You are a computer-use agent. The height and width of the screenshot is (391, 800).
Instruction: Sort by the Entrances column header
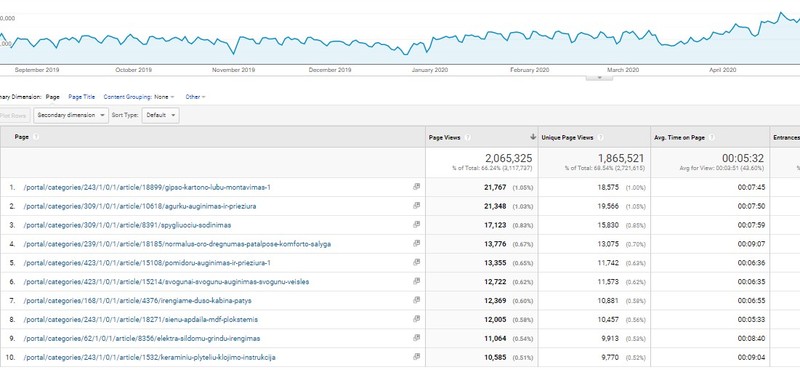pos(786,137)
